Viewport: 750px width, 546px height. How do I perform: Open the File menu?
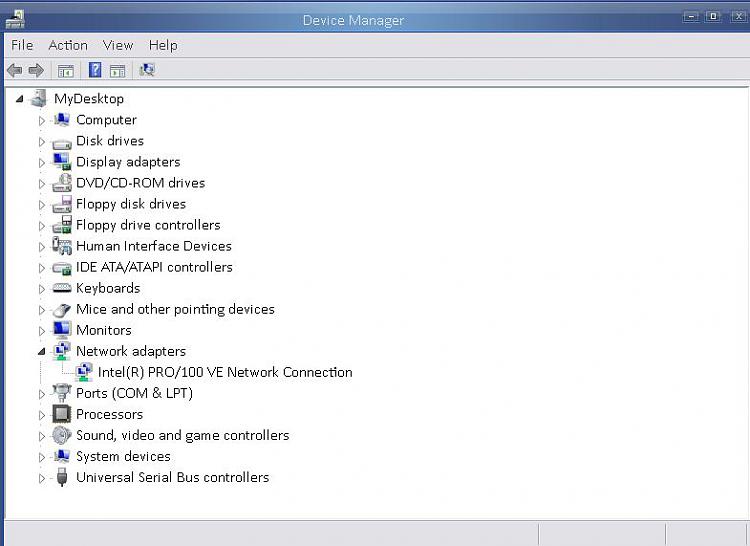22,45
